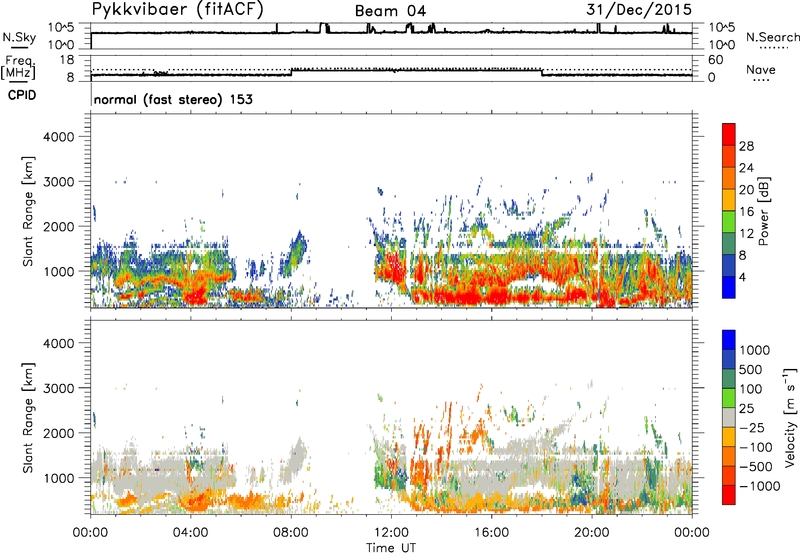Click velocity colorbar value 1000
800x554 pixels.
click(755, 350)
